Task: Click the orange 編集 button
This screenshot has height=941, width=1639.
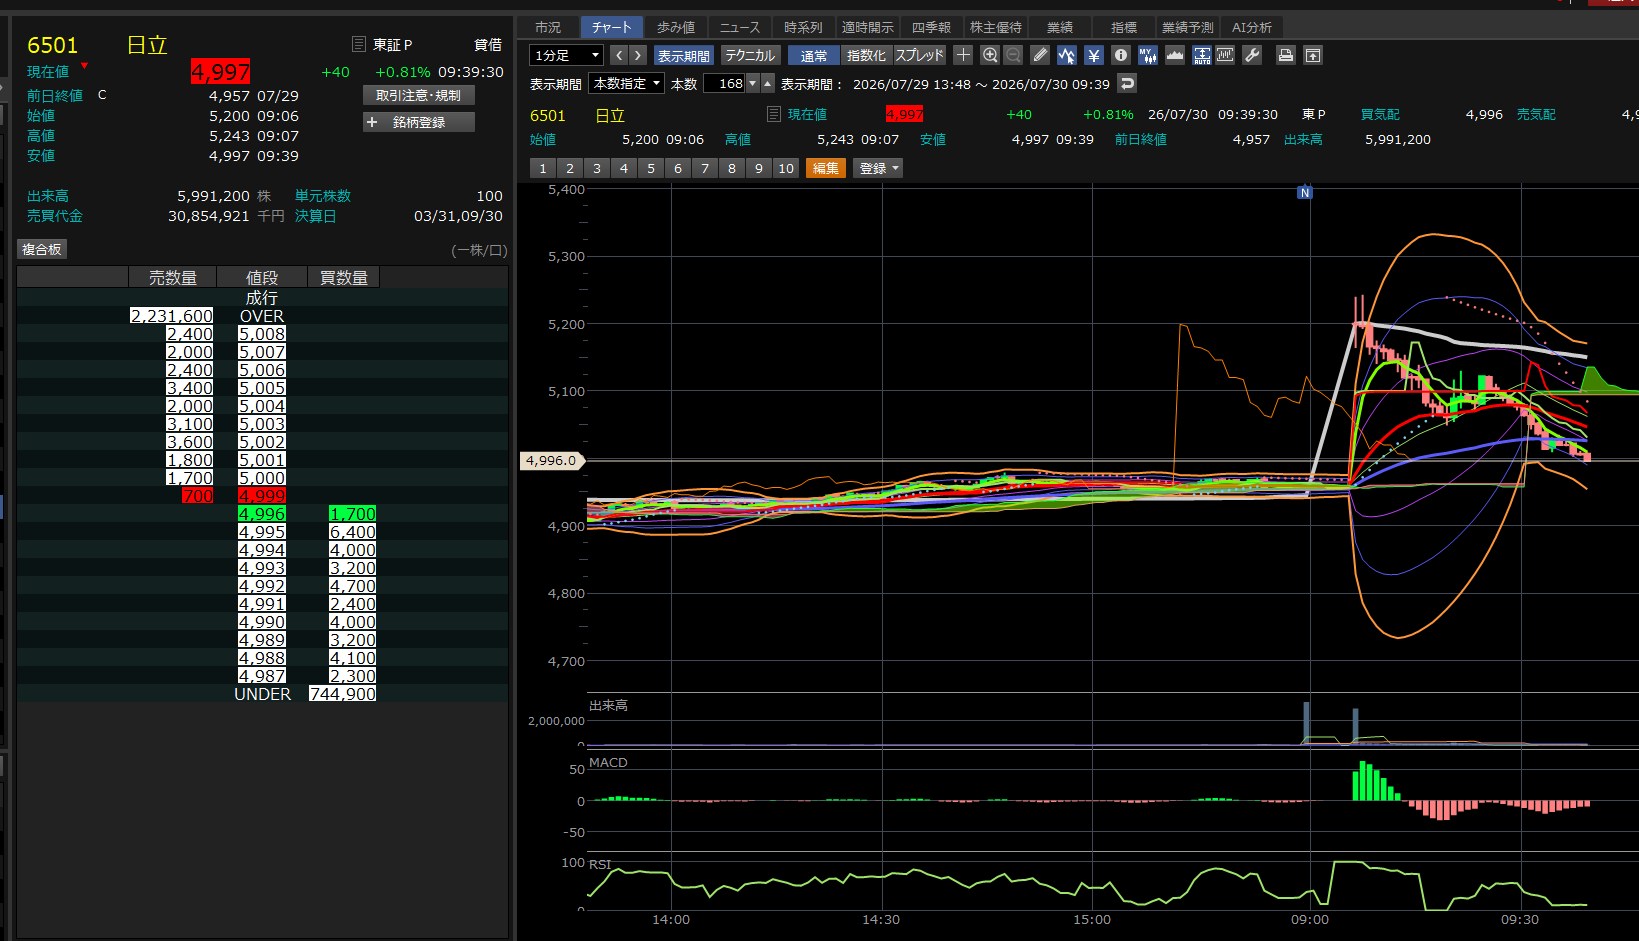Action: point(826,168)
